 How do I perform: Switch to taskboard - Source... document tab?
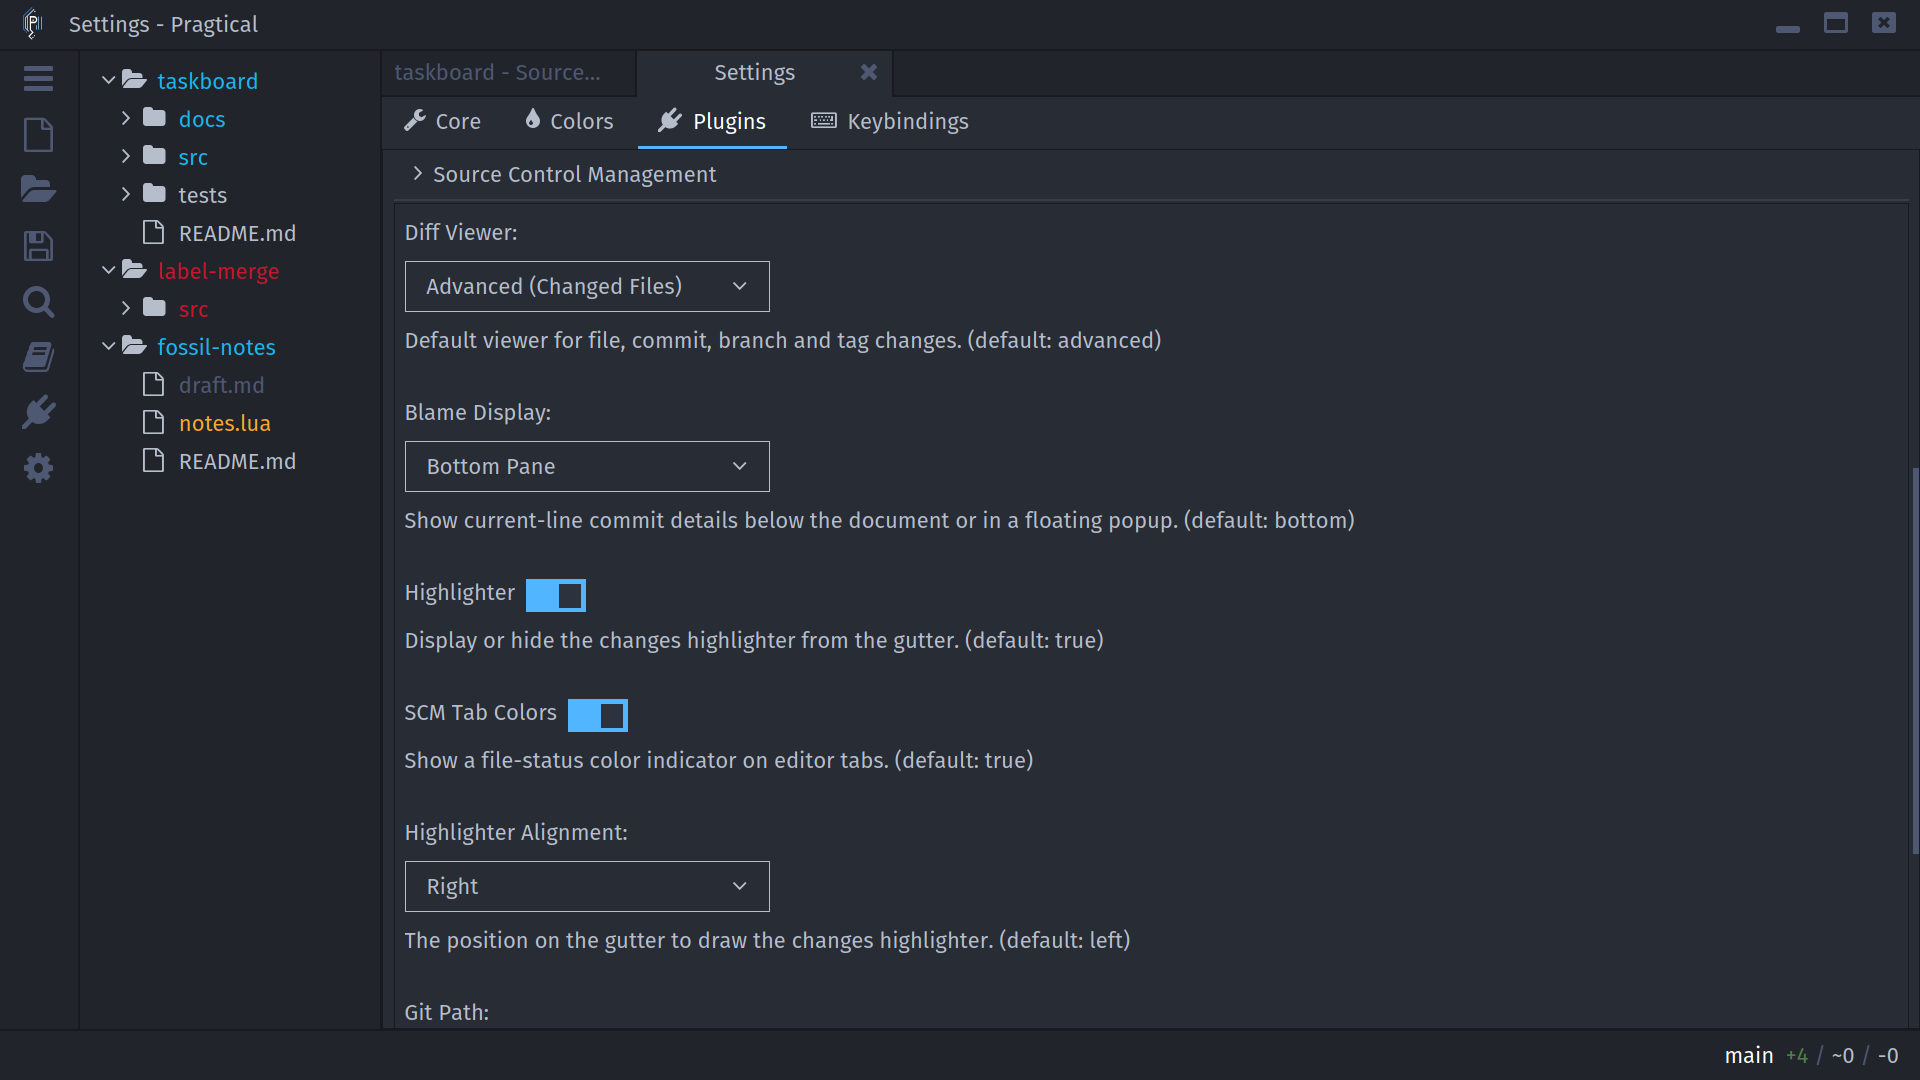tap(508, 72)
